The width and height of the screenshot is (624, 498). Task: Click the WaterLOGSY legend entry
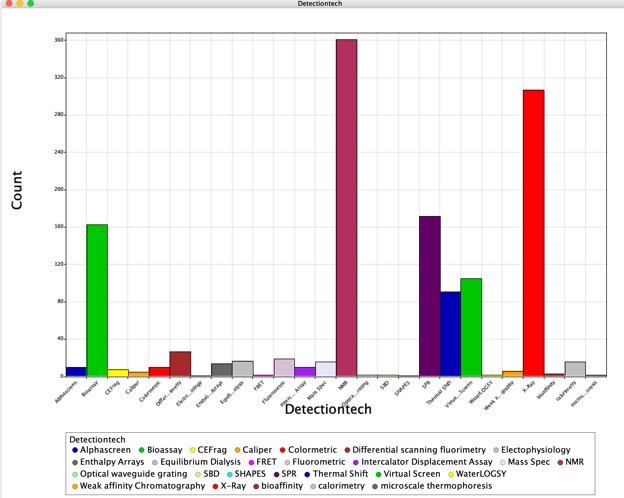pos(477,474)
